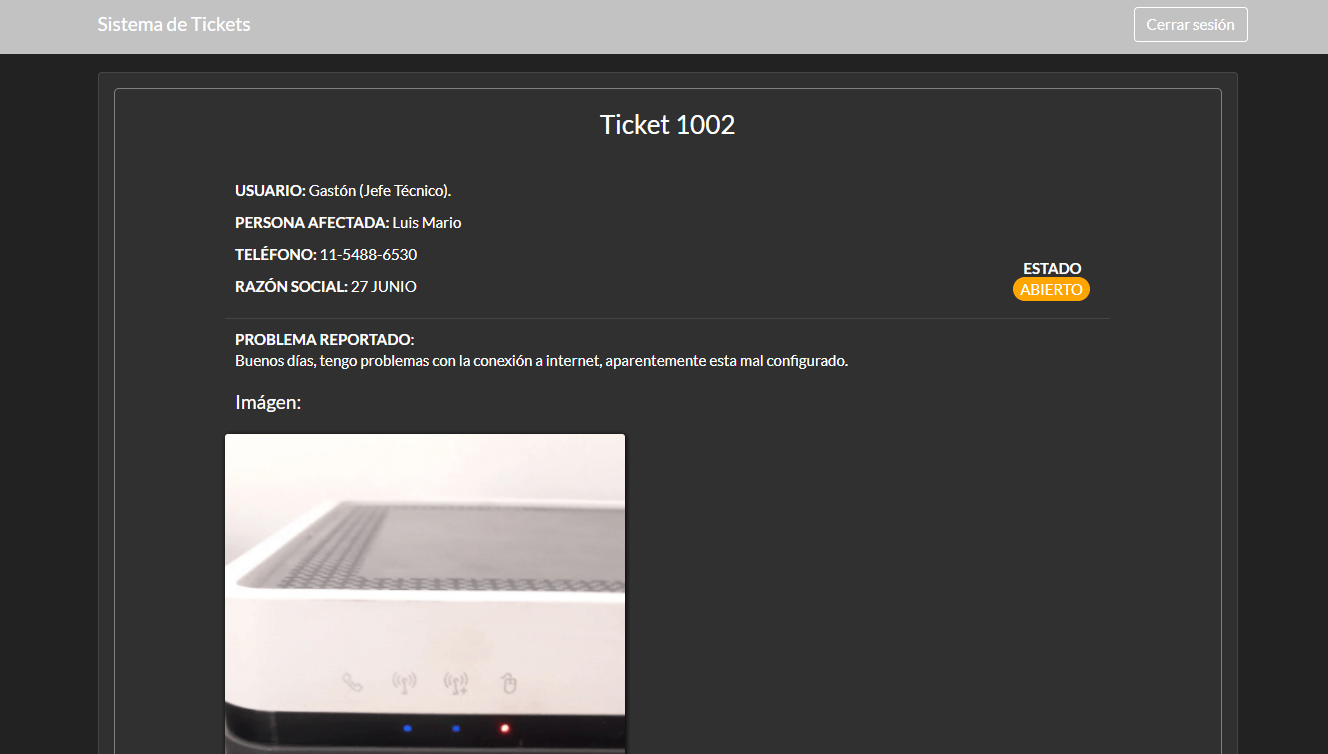1328x754 pixels.
Task: Click the phone number 11-5488-6530
Action: (368, 255)
